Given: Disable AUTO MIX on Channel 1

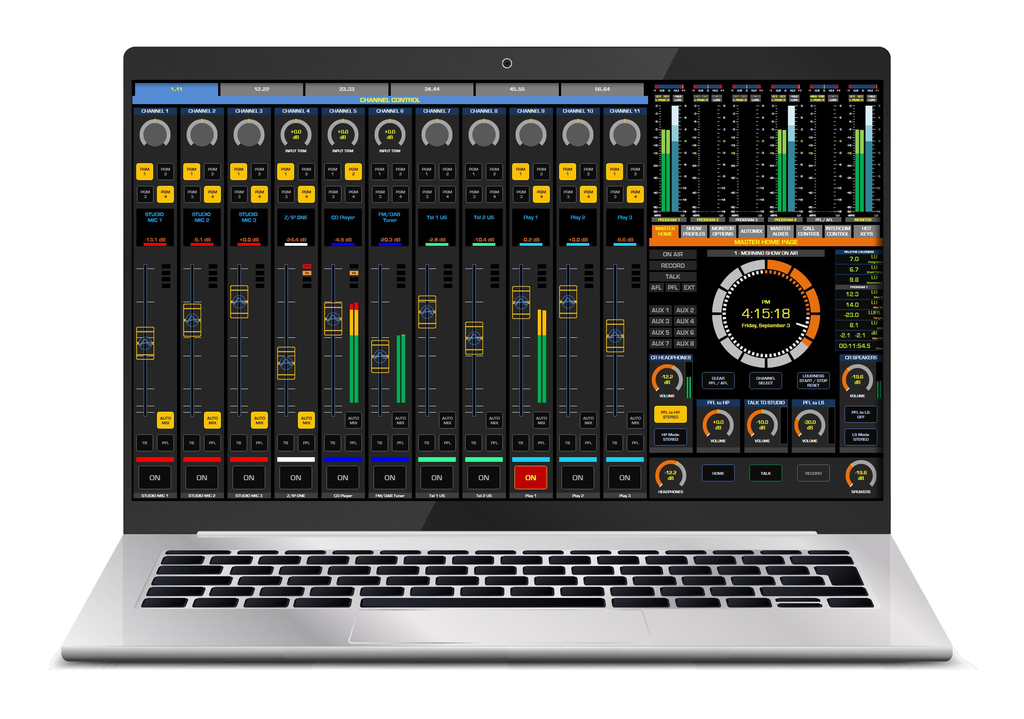Looking at the screenshot, I should pyautogui.click(x=165, y=420).
